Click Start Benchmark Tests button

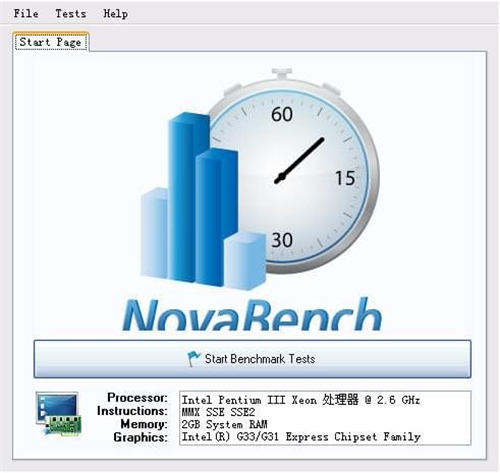tap(252, 359)
